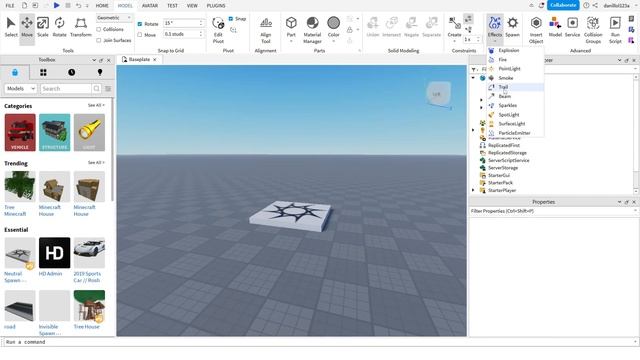The image size is (640, 360).
Task: Open the Toolbox panel options dropdown arrow
Action: (94, 60)
